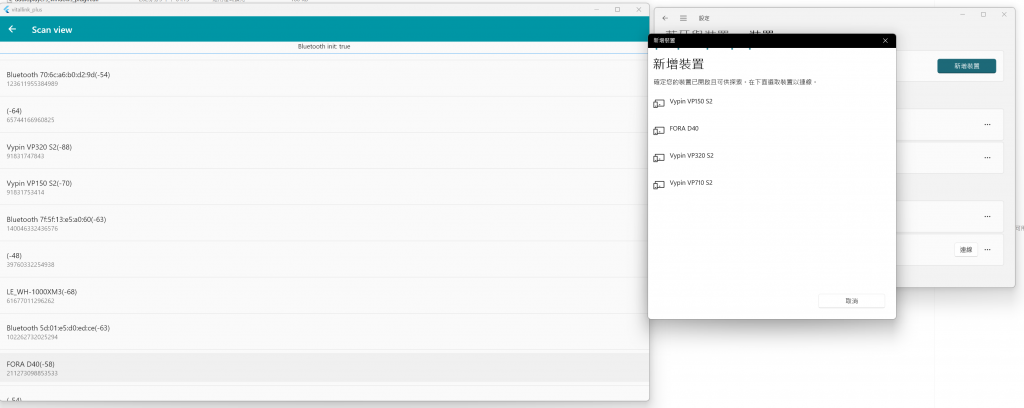Open hamburger menu in Settings window
The width and height of the screenshot is (1024, 408).
[683, 18]
